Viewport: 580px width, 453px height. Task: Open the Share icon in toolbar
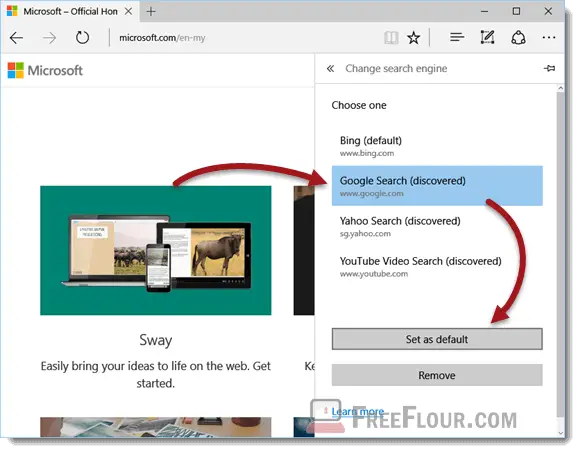point(518,37)
